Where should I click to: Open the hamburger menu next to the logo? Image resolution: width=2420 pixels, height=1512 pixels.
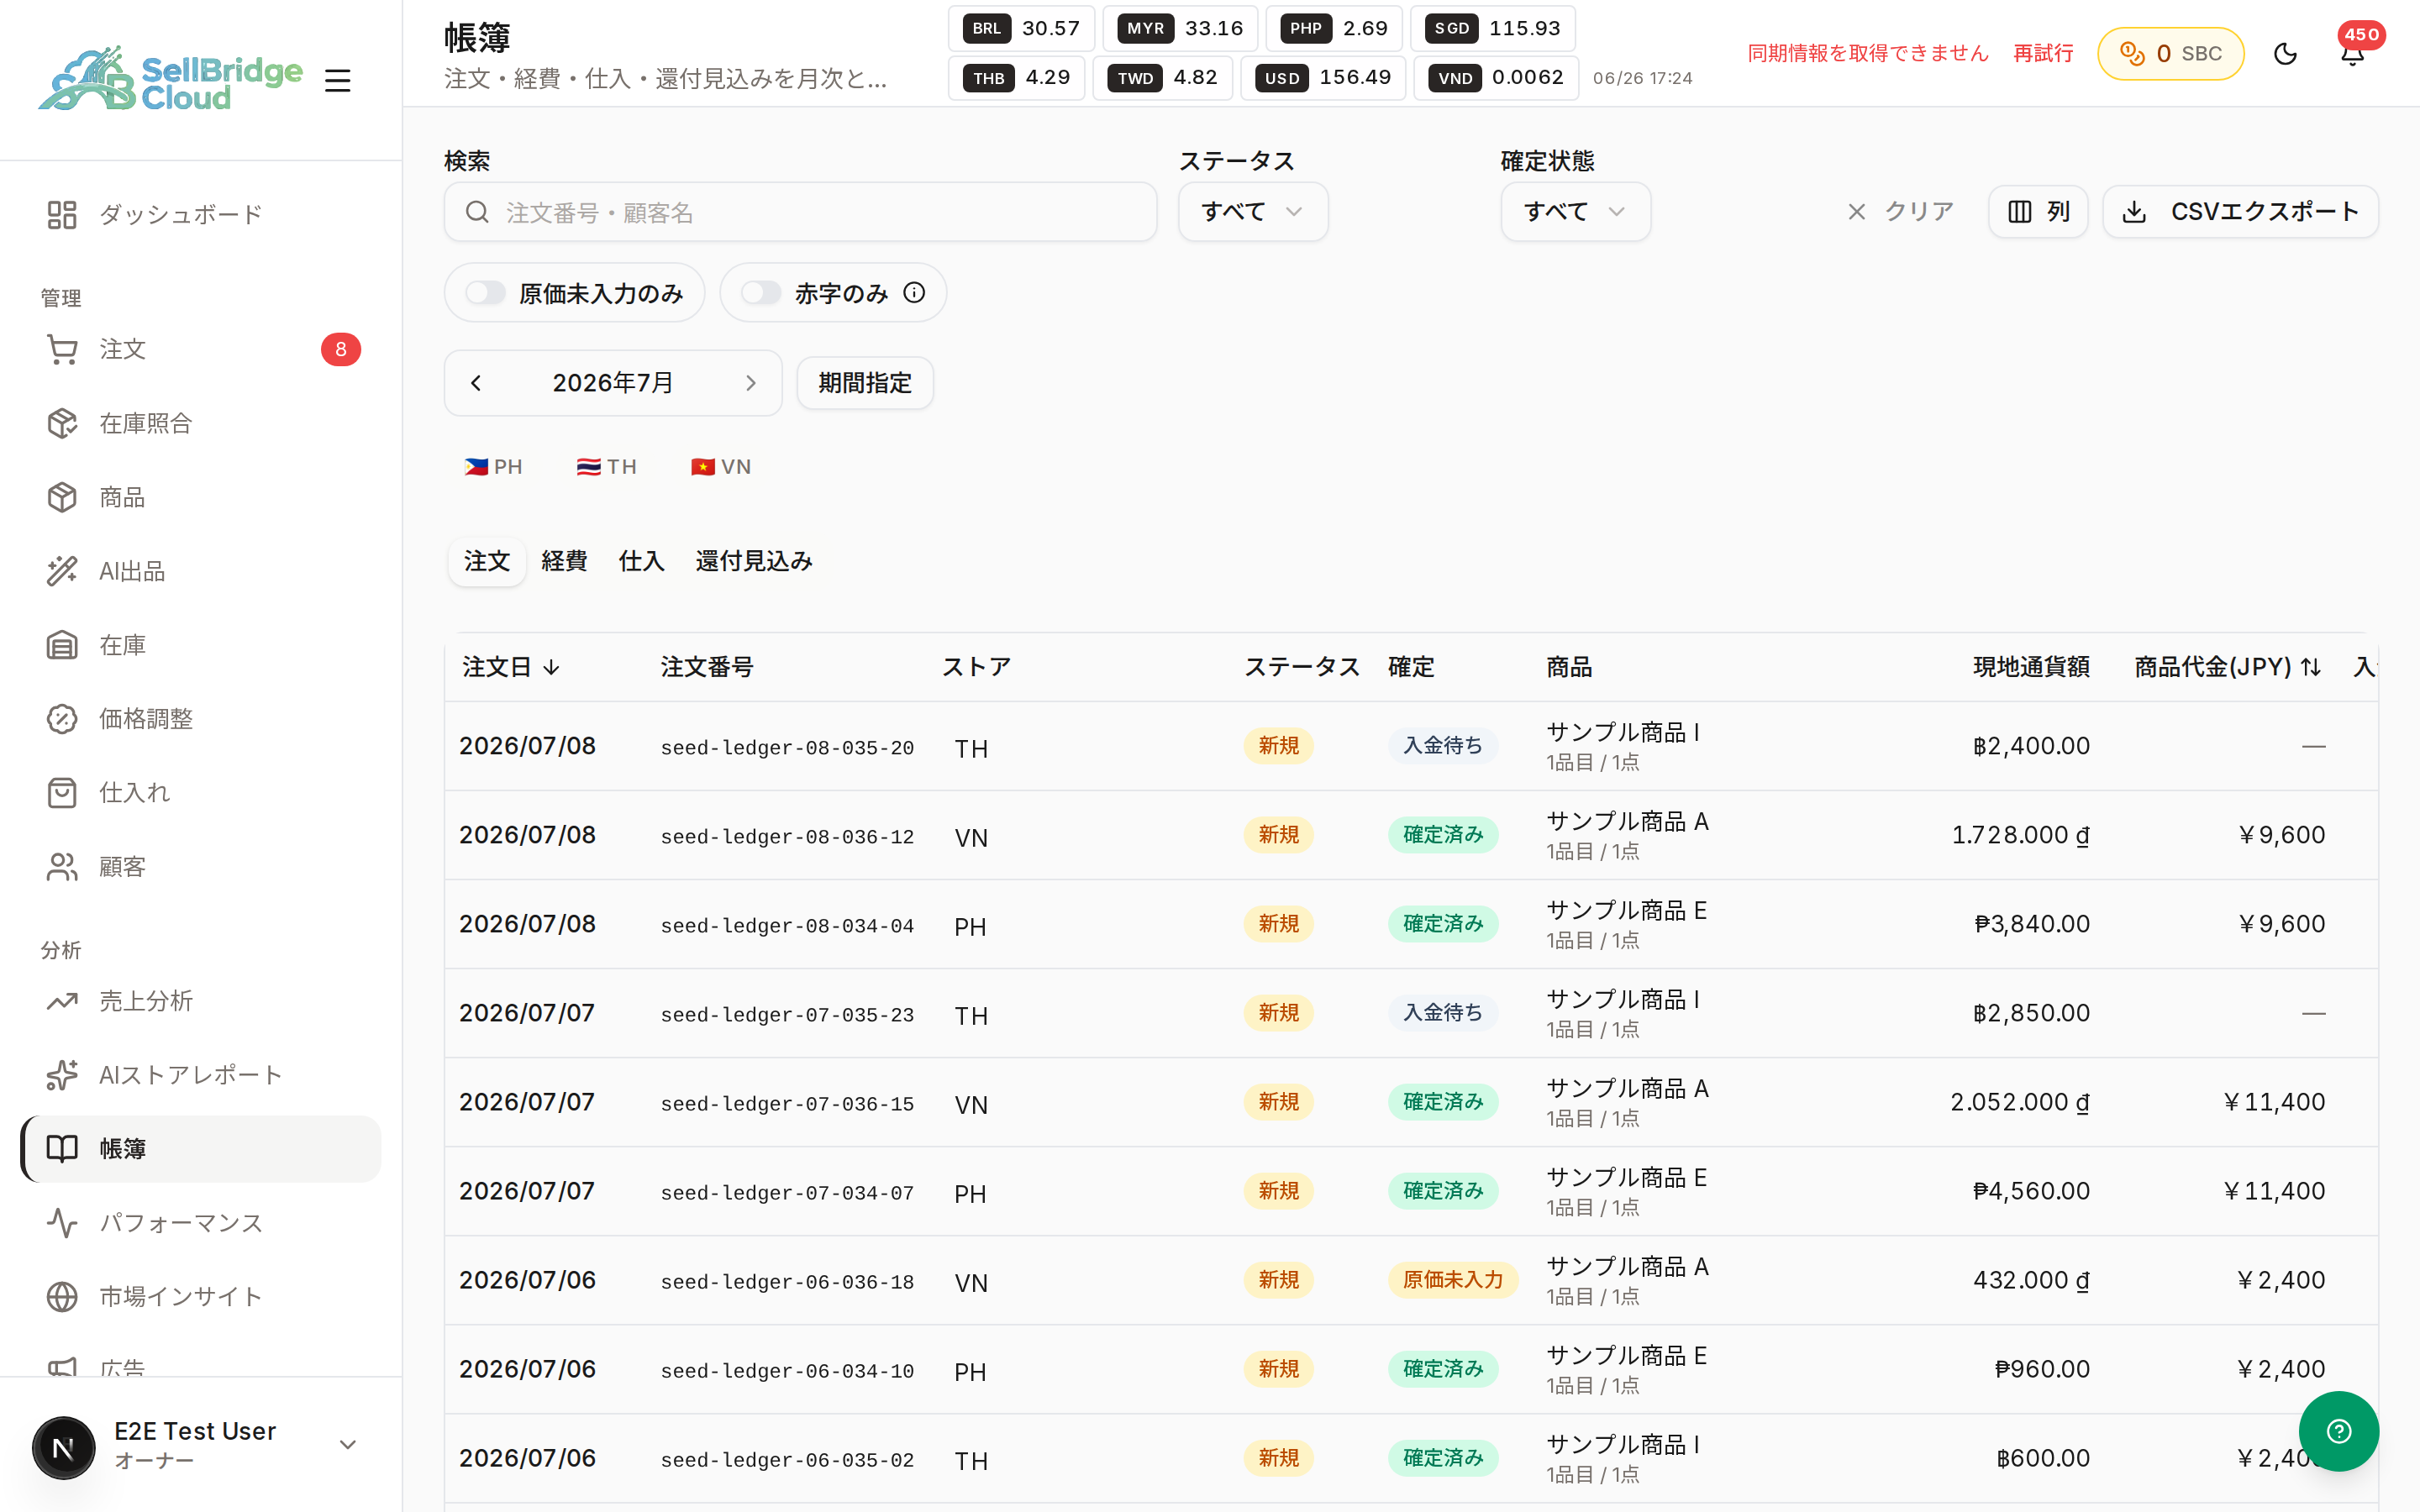tap(338, 80)
